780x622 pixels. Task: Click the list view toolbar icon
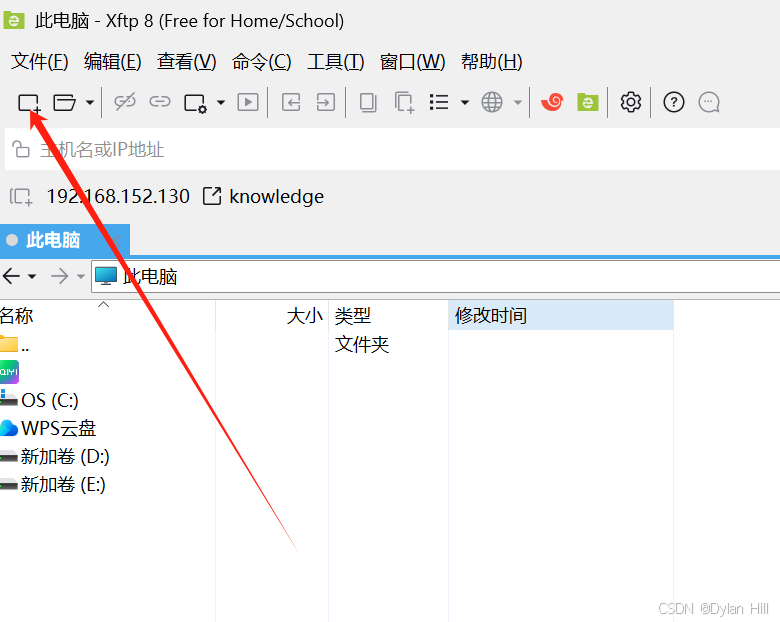(439, 103)
